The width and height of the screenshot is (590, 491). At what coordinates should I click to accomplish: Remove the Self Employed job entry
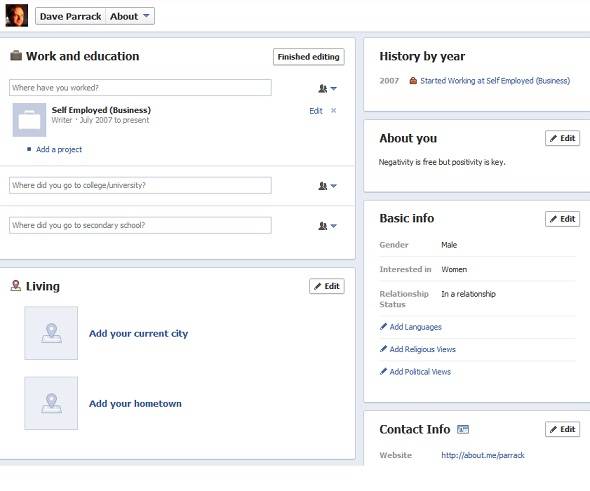pos(333,111)
